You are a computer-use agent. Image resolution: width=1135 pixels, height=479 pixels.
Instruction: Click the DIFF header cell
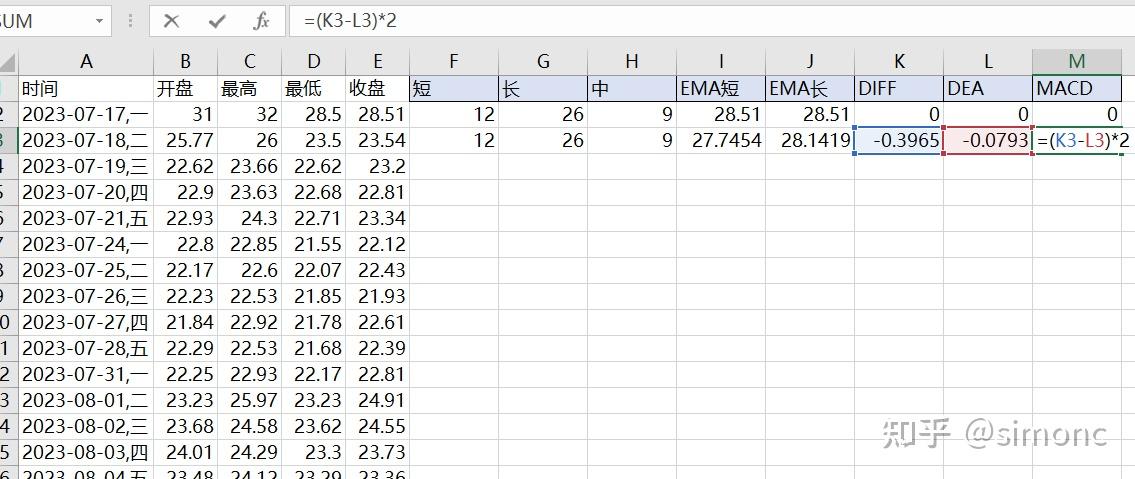[x=898, y=88]
